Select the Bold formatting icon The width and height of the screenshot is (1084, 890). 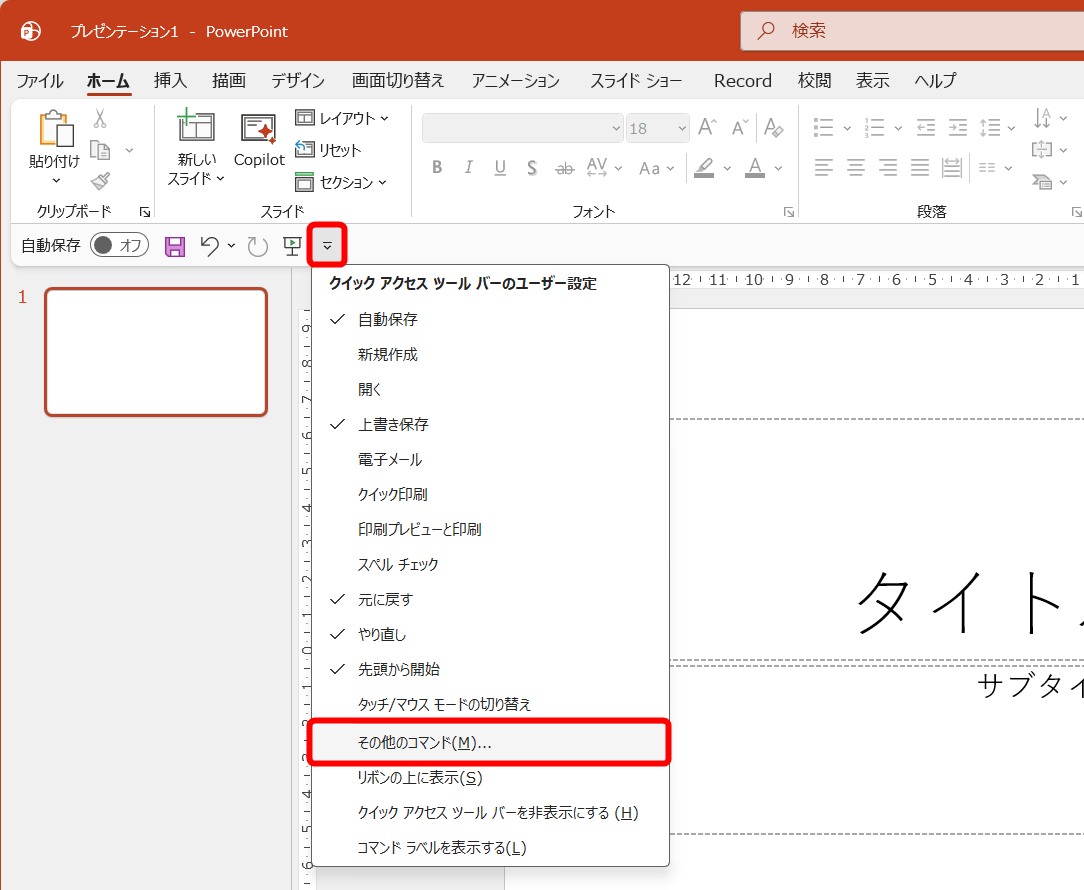point(436,167)
